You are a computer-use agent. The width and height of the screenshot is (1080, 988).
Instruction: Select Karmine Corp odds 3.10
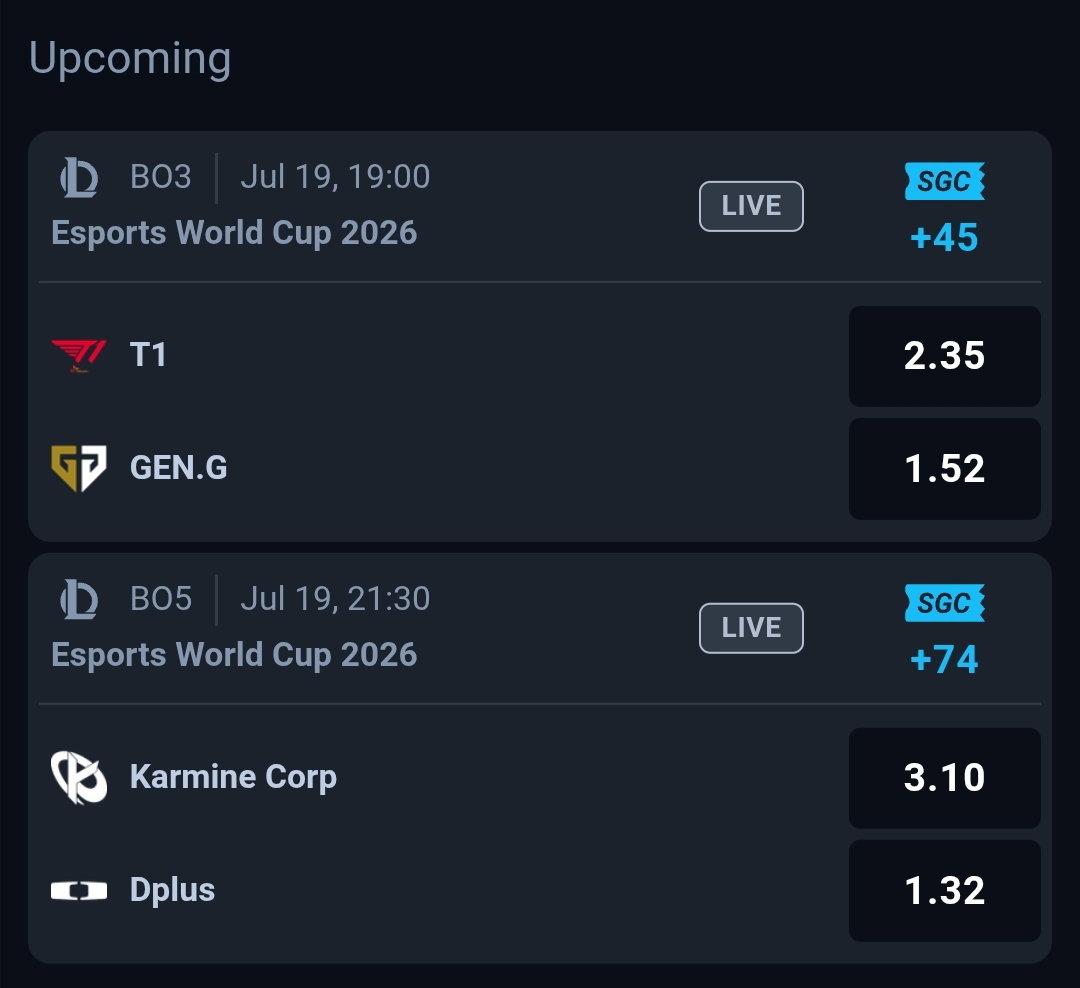pyautogui.click(x=944, y=778)
